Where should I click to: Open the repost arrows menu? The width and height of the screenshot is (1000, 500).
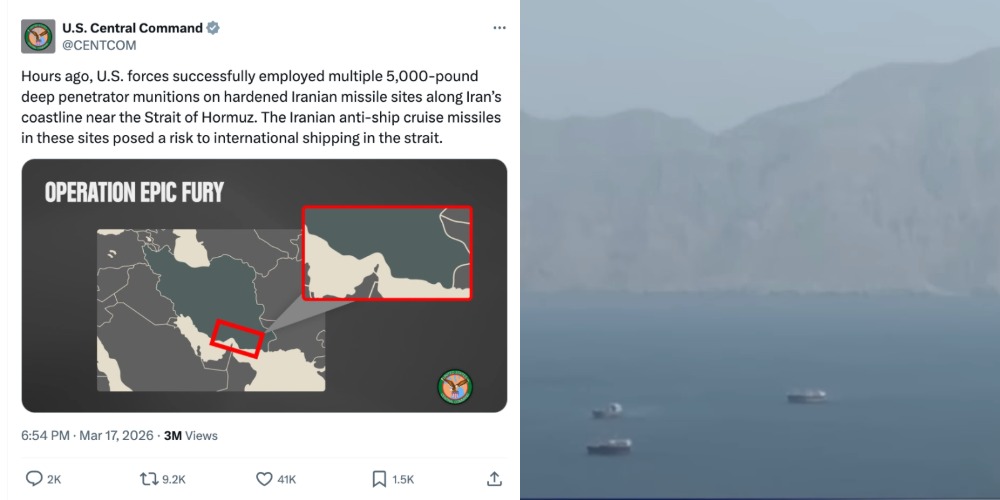point(149,479)
